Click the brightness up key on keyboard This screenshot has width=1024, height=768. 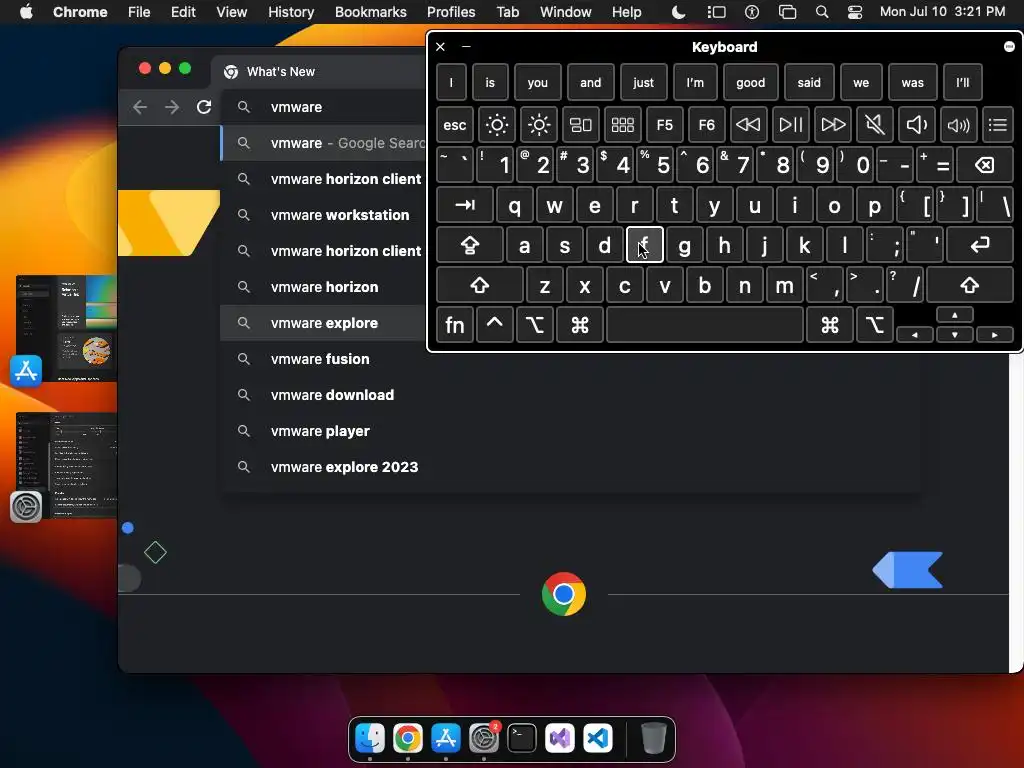click(x=539, y=124)
